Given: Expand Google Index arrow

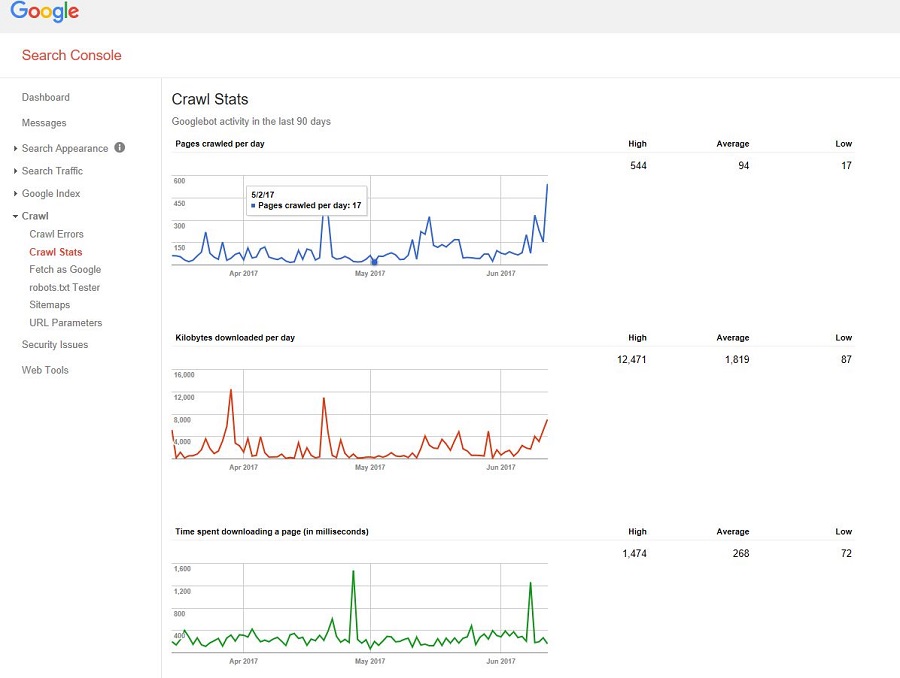Looking at the screenshot, I should coord(15,193).
